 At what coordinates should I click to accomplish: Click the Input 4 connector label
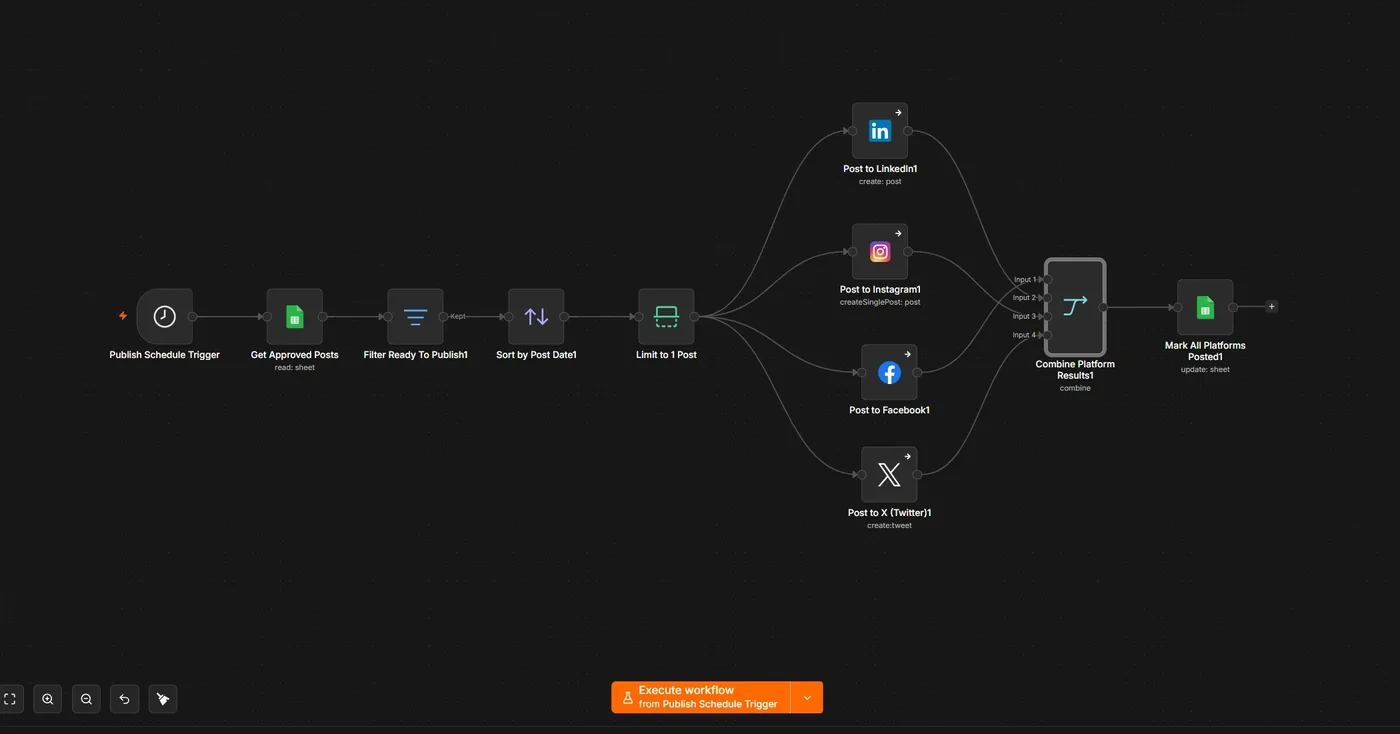point(1024,335)
